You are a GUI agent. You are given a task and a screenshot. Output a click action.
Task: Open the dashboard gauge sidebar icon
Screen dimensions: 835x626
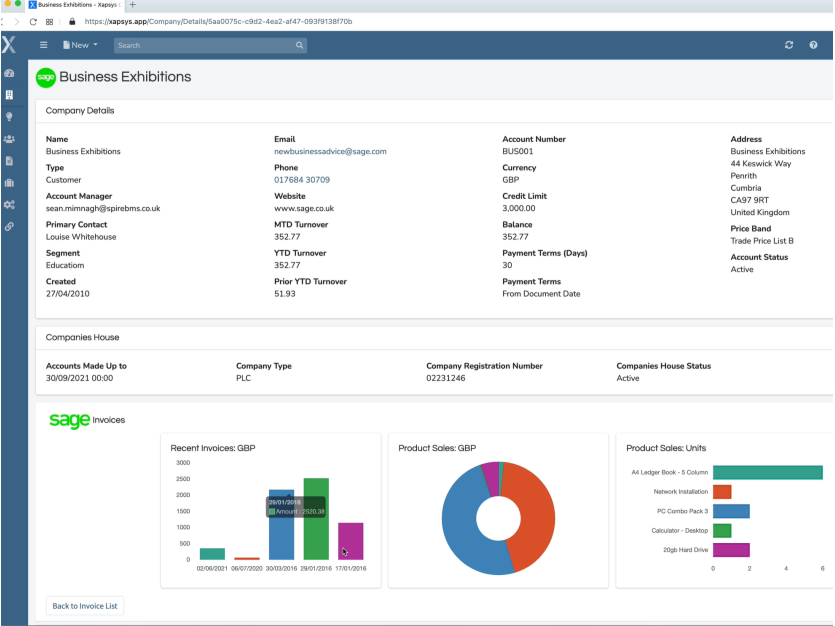[9, 73]
